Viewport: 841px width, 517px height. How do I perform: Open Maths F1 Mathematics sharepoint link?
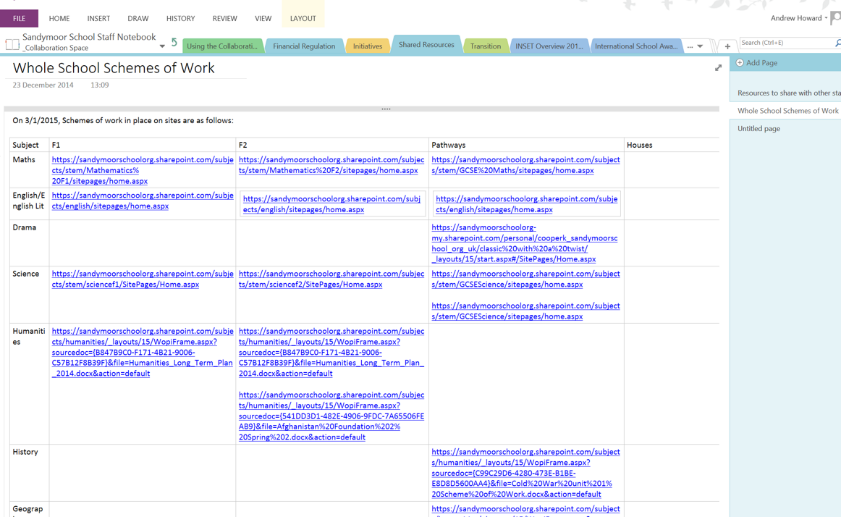(142, 170)
